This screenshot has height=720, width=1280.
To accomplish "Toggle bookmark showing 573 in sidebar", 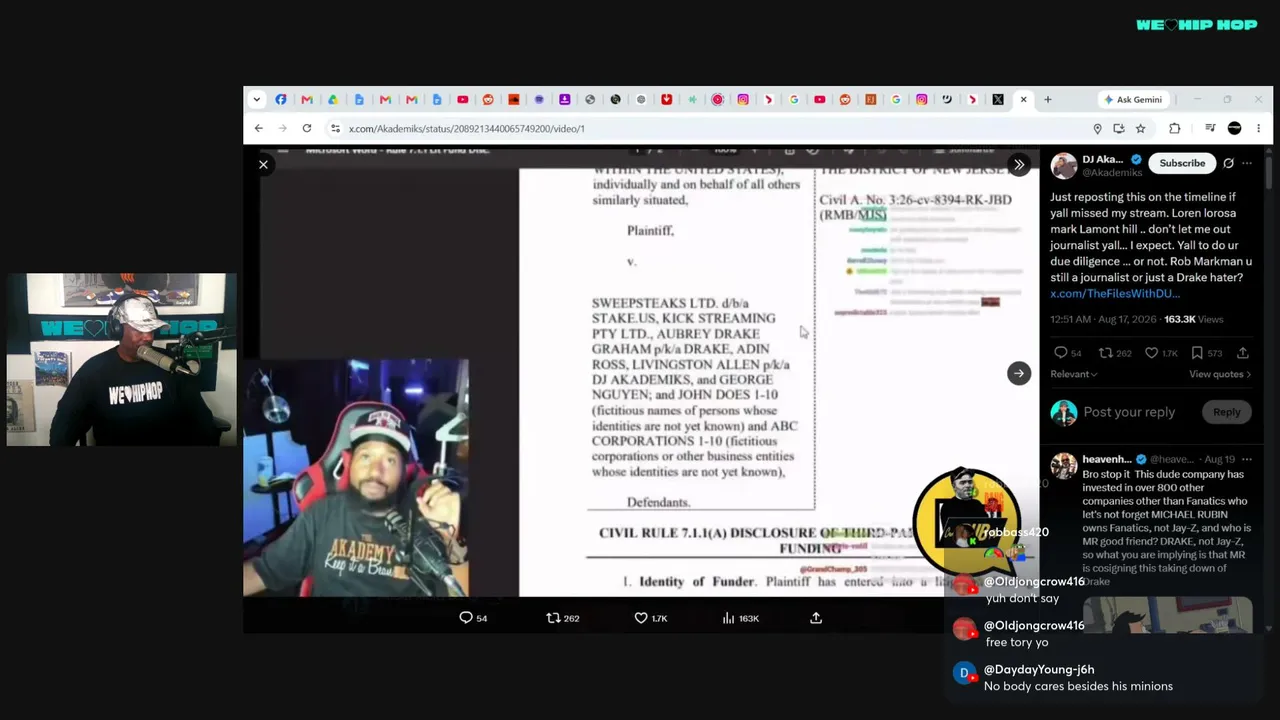I will [1197, 353].
